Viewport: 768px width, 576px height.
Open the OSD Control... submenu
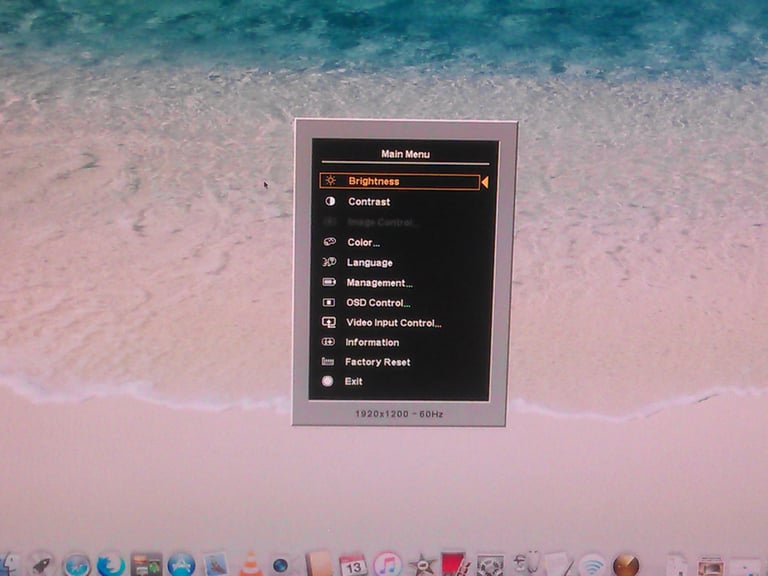click(378, 303)
